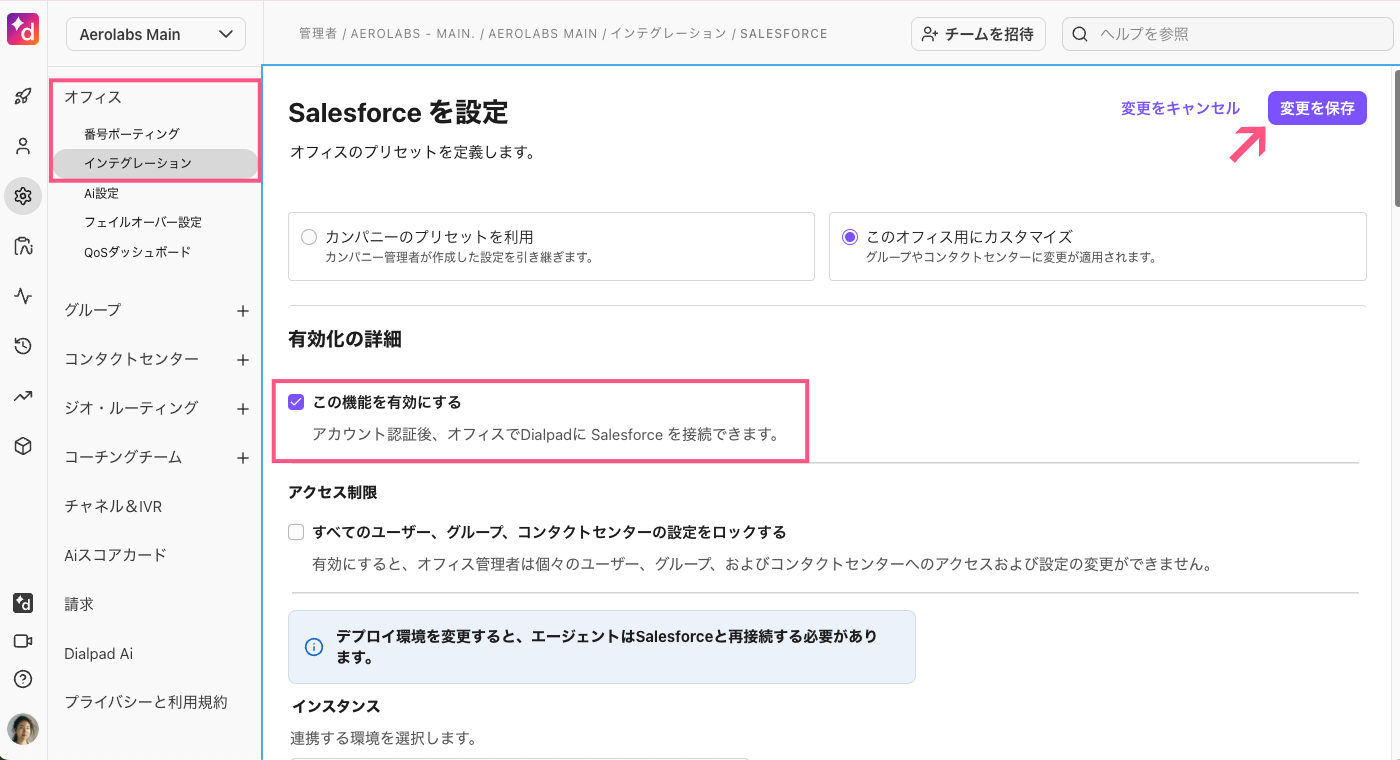Click AEROLABS - MAIN. in the breadcrumb
The height and width of the screenshot is (760, 1400).
(x=411, y=34)
